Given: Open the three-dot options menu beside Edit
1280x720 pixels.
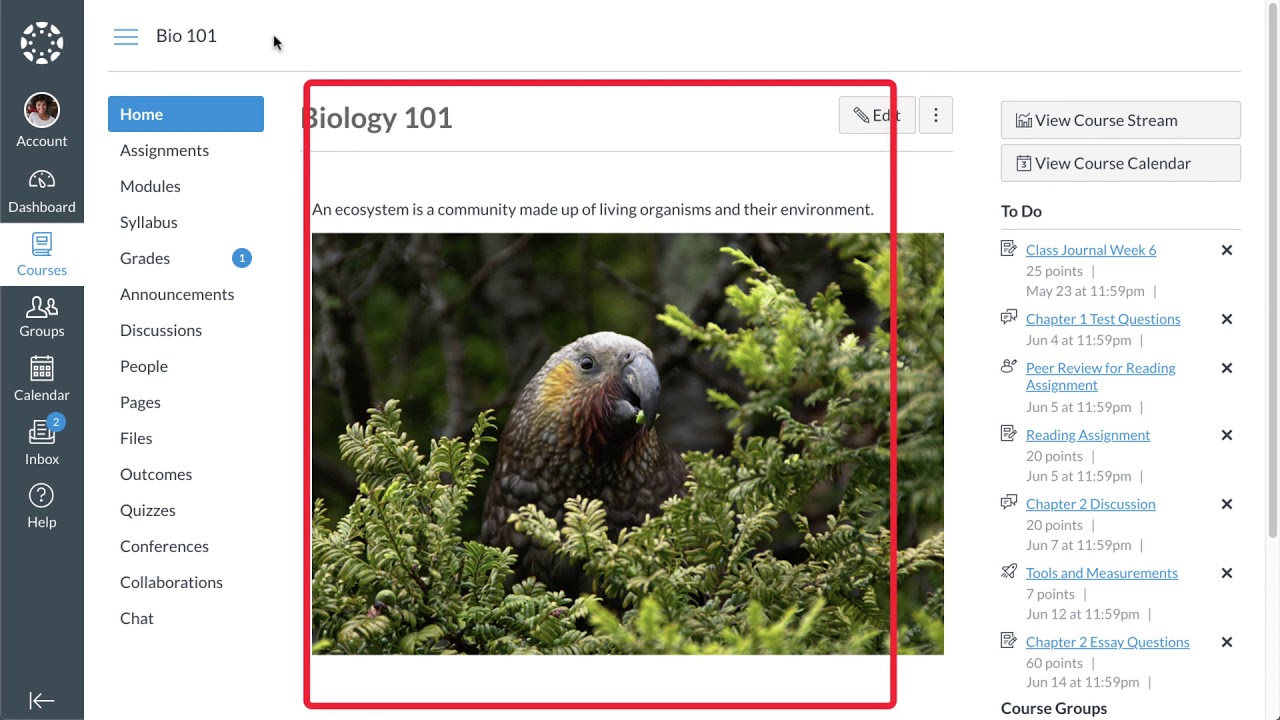Looking at the screenshot, I should click(936, 115).
